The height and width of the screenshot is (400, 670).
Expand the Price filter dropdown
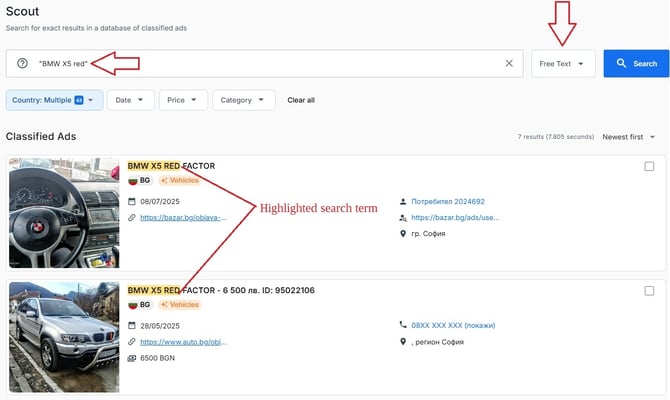pos(183,100)
